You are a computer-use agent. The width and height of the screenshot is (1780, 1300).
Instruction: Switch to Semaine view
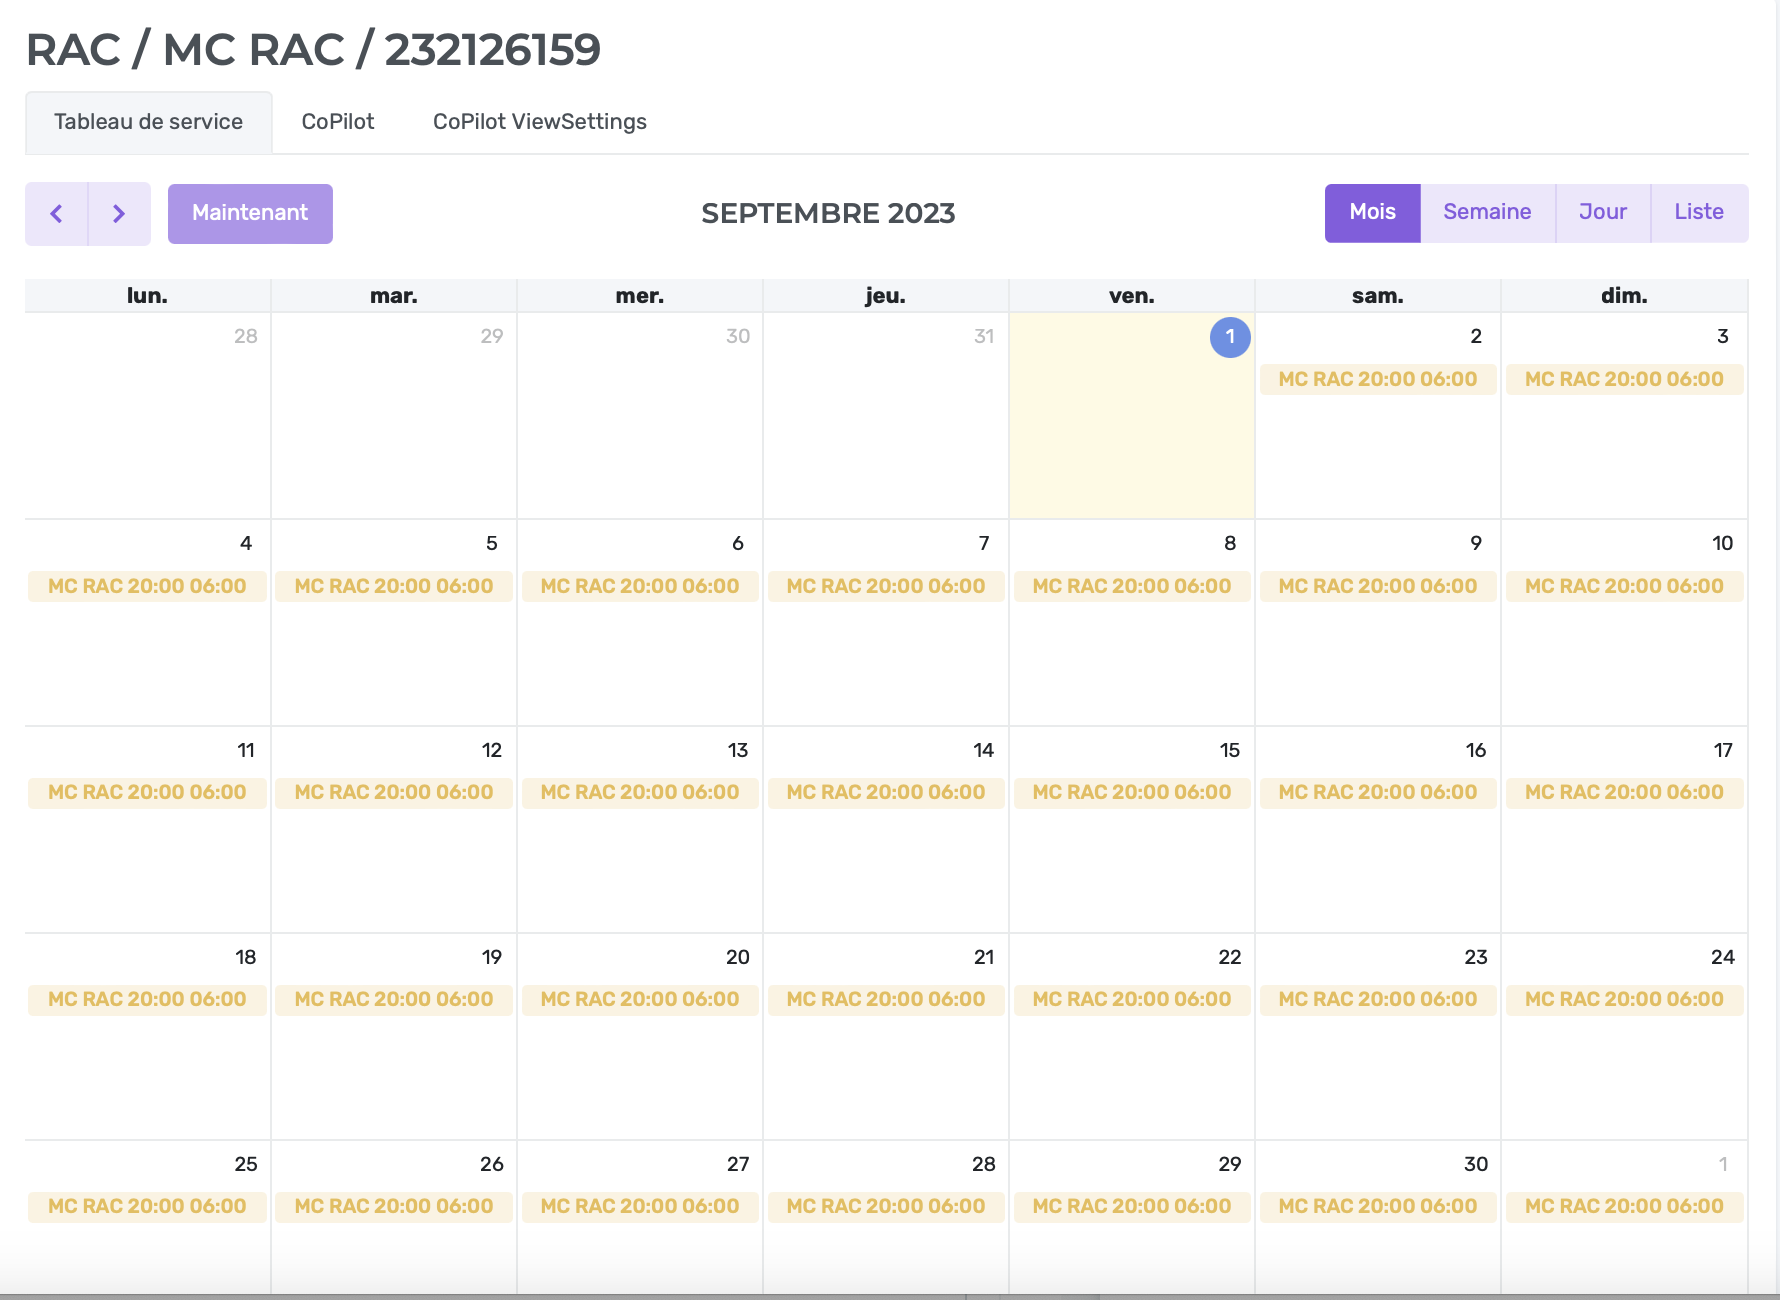click(1487, 212)
